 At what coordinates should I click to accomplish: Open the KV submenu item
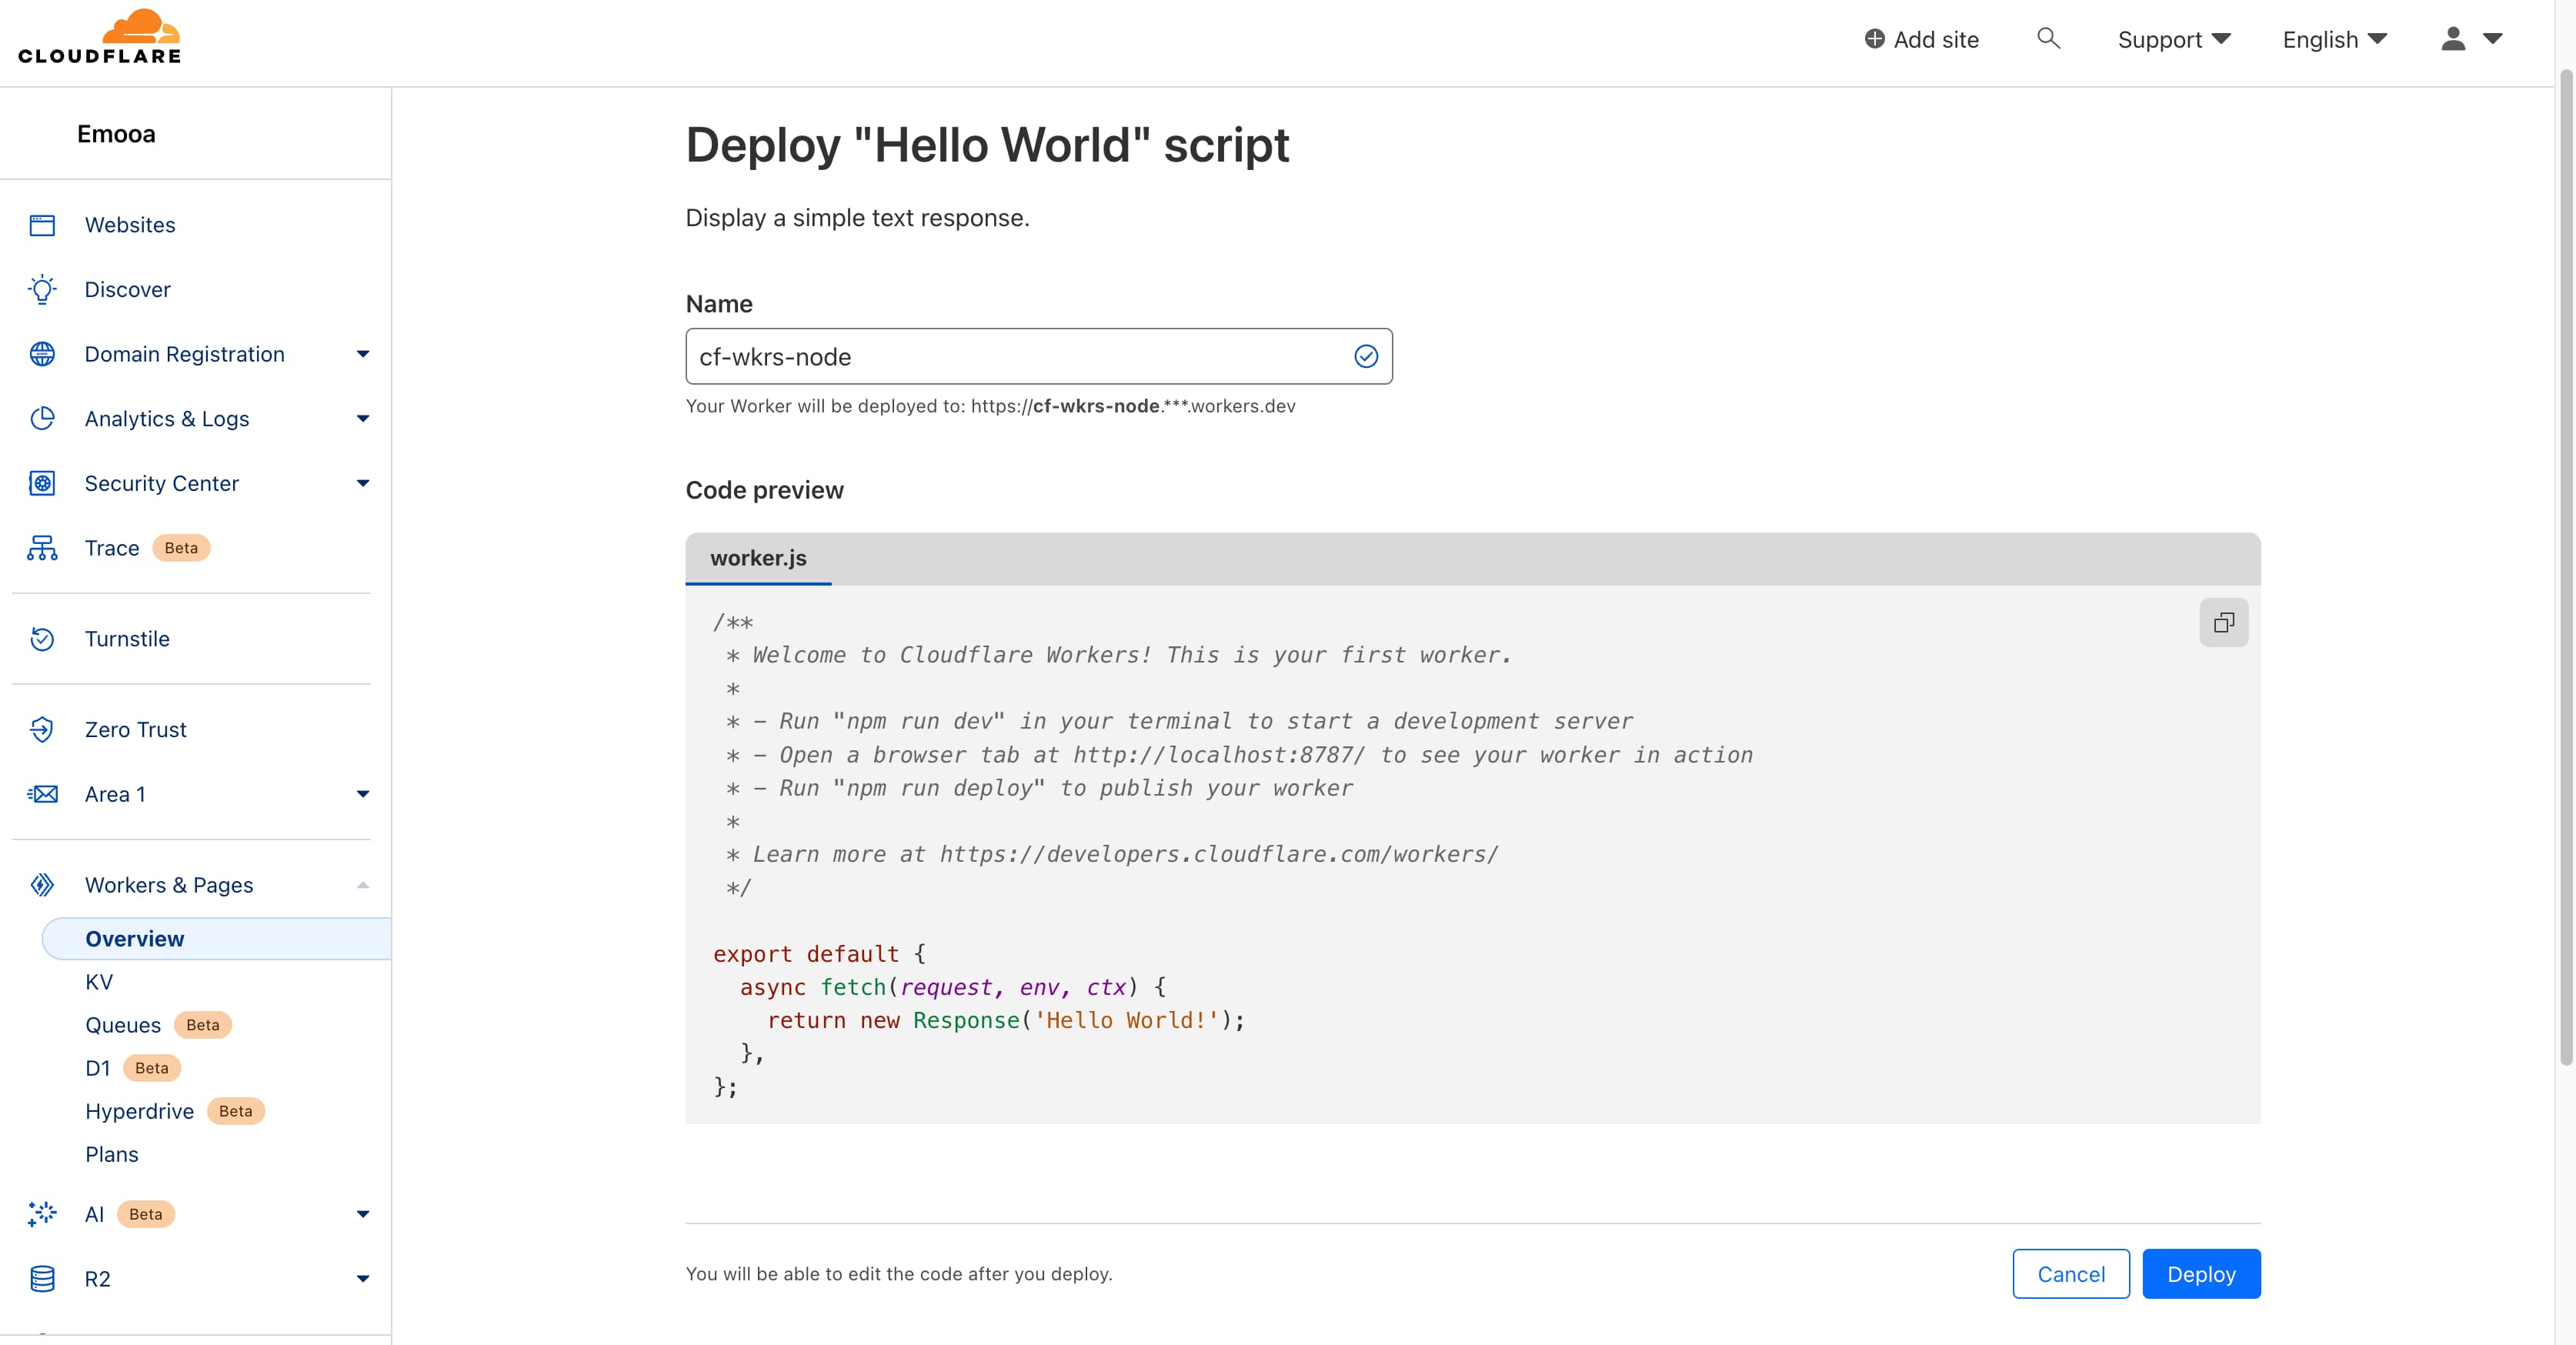tap(99, 982)
